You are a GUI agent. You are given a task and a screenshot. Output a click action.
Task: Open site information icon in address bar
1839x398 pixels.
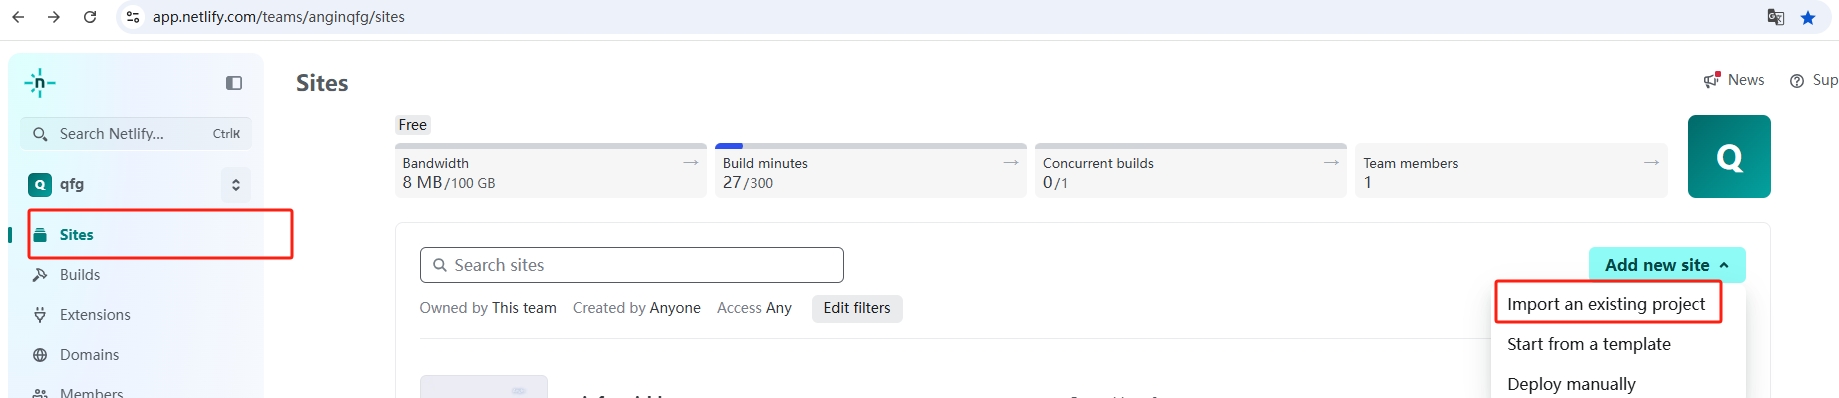133,17
